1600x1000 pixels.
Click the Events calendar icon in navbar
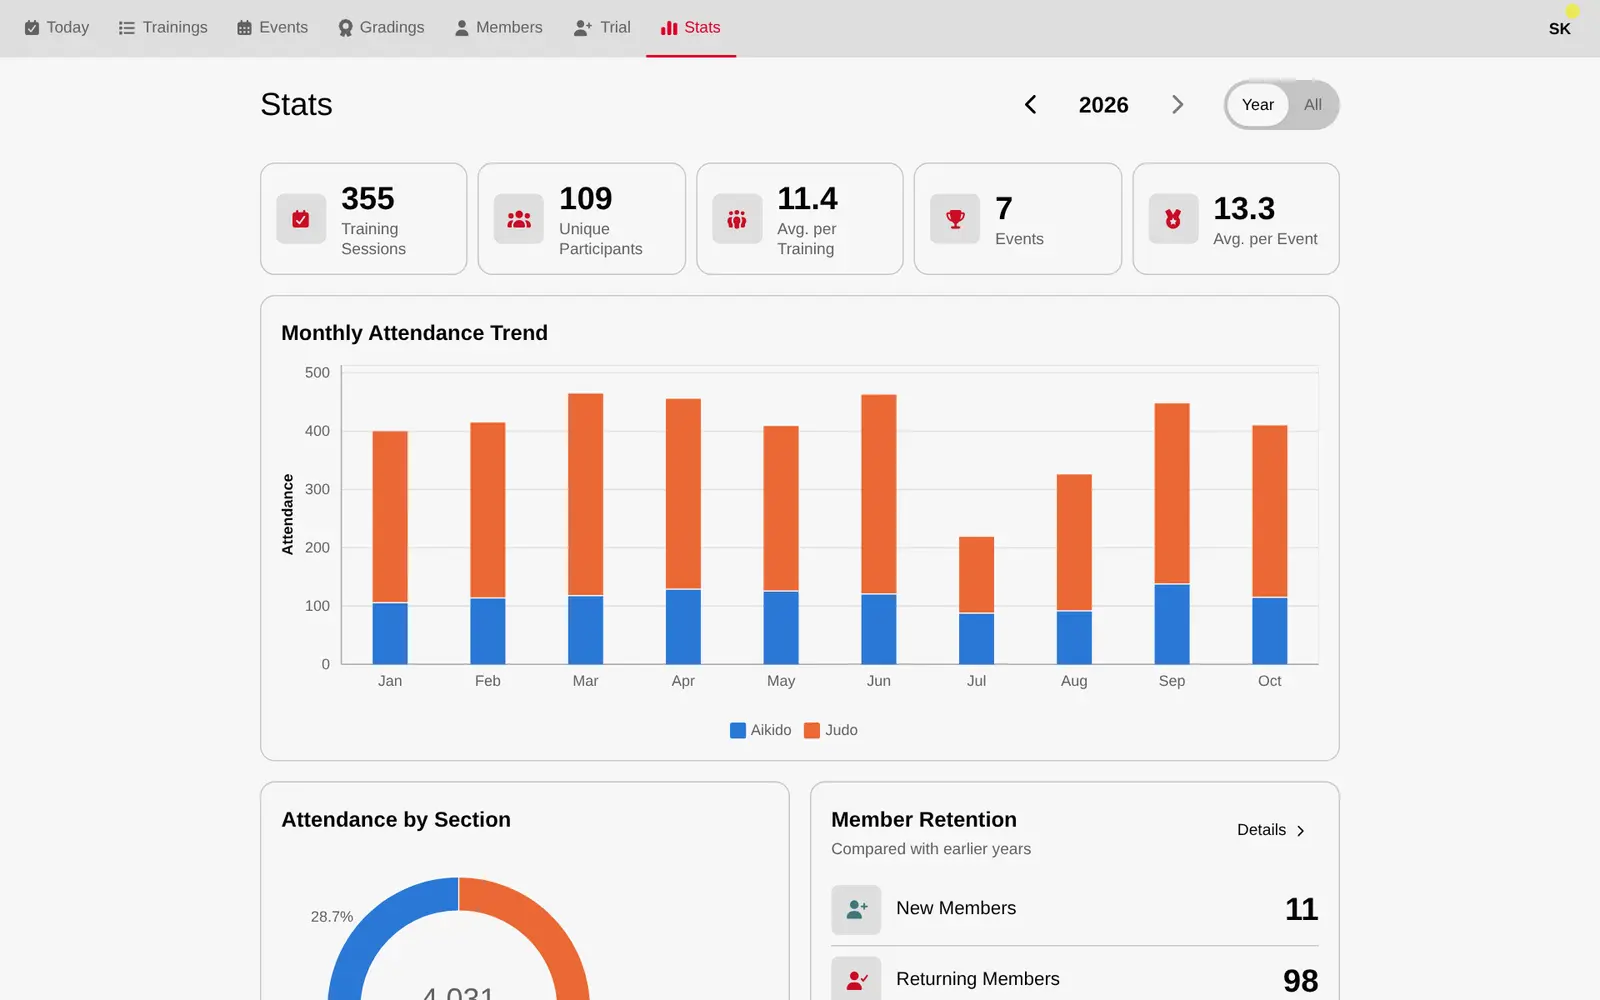point(244,28)
